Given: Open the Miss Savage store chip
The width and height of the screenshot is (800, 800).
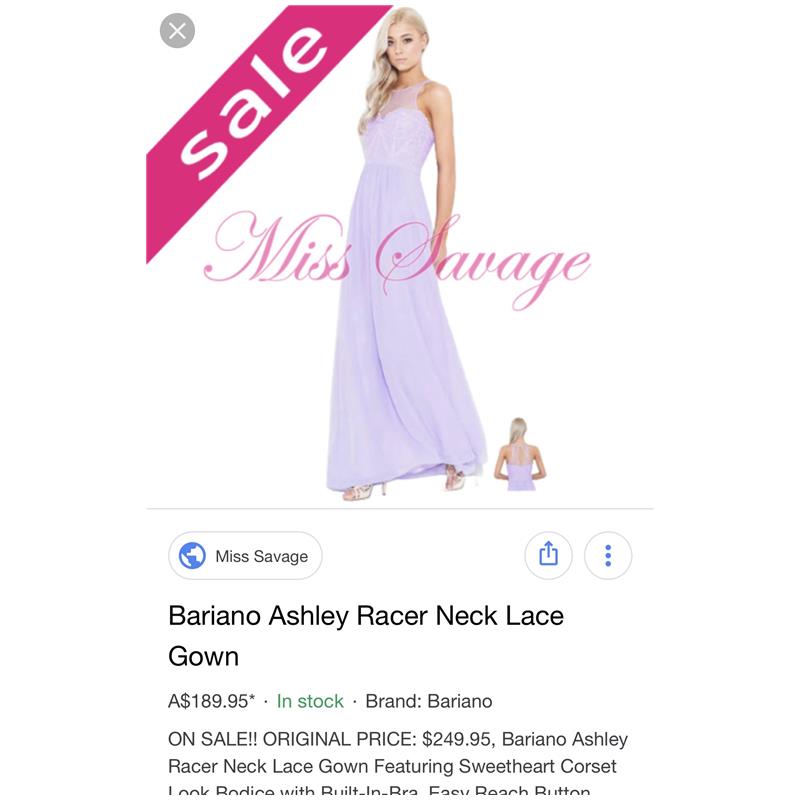Looking at the screenshot, I should tap(245, 555).
